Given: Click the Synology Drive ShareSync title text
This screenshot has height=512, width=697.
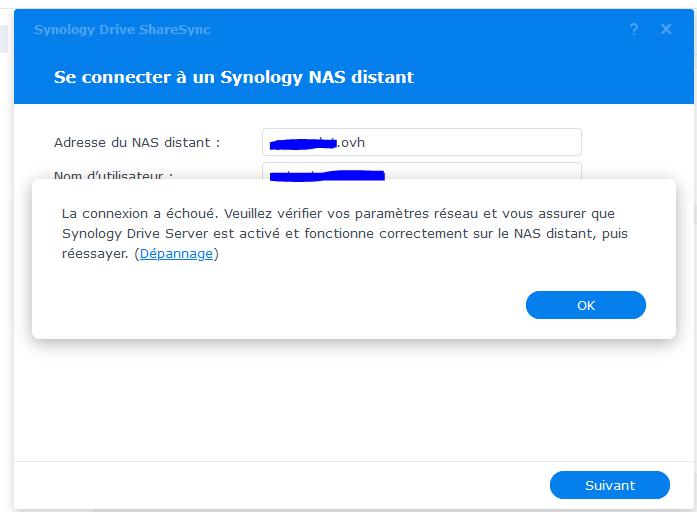Looking at the screenshot, I should coord(122,29).
